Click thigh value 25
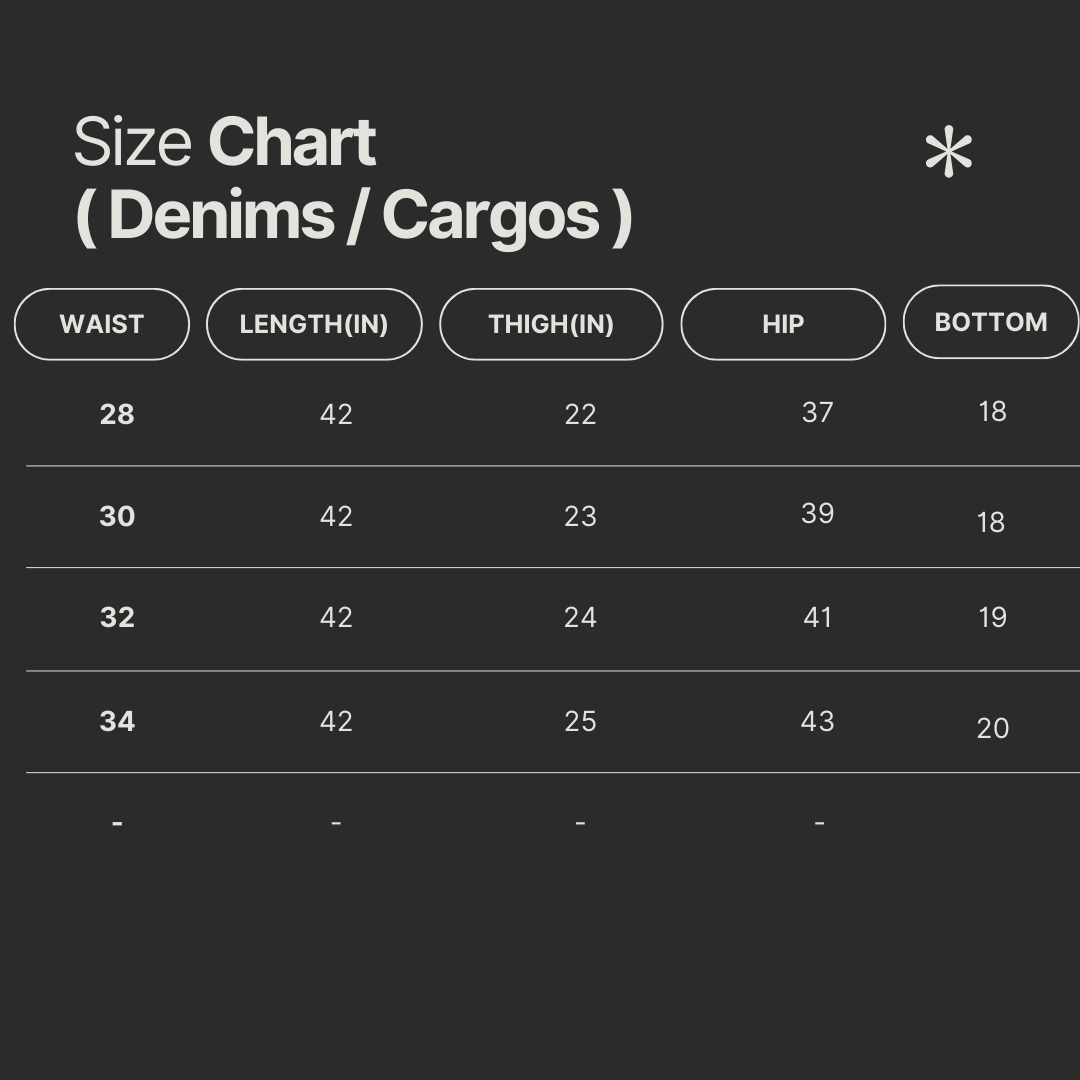1080x1080 pixels. (580, 721)
